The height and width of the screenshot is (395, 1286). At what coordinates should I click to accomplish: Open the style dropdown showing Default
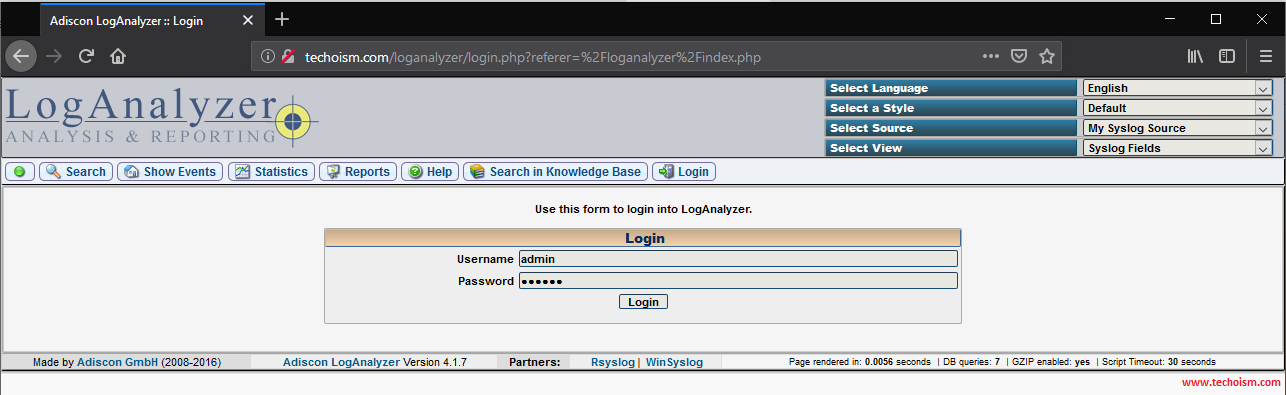pos(1177,108)
